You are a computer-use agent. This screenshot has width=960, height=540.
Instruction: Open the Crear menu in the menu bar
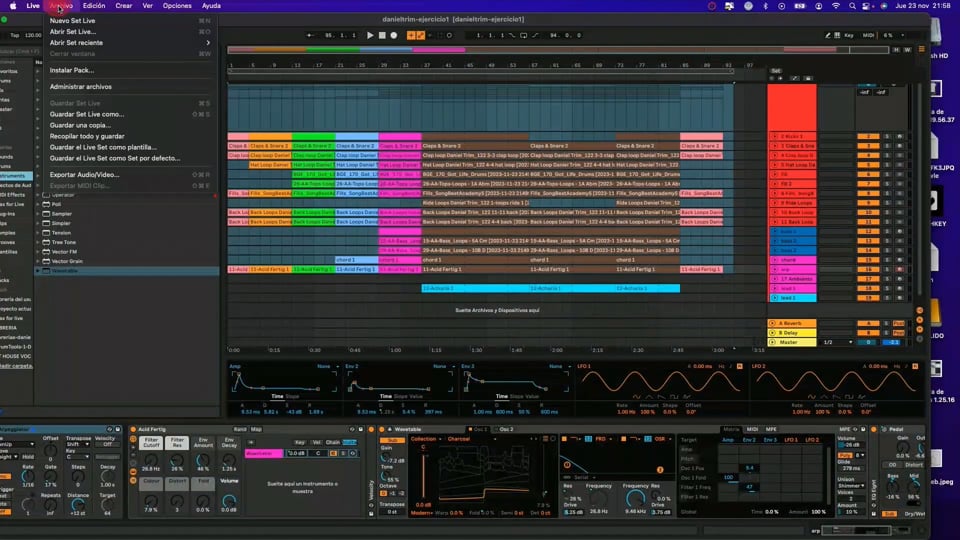pos(124,6)
